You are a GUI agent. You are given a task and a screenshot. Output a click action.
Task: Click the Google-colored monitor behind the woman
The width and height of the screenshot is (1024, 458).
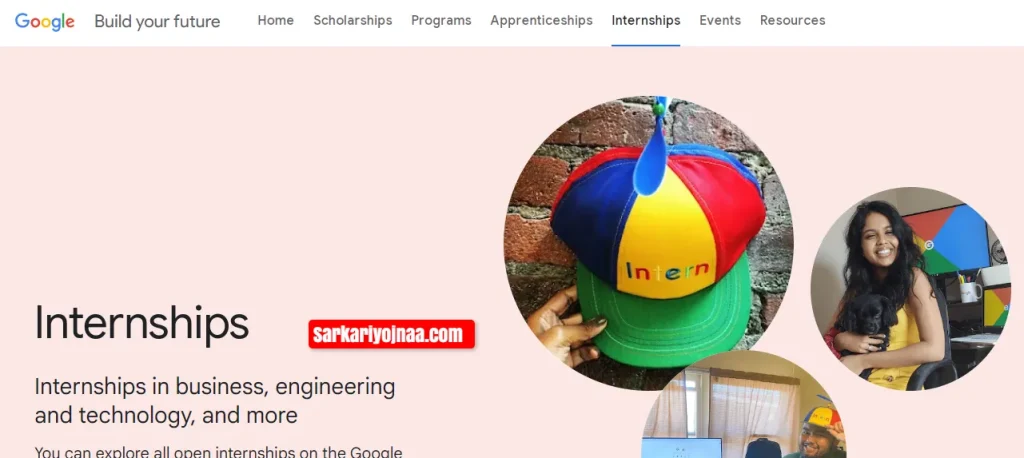point(947,238)
